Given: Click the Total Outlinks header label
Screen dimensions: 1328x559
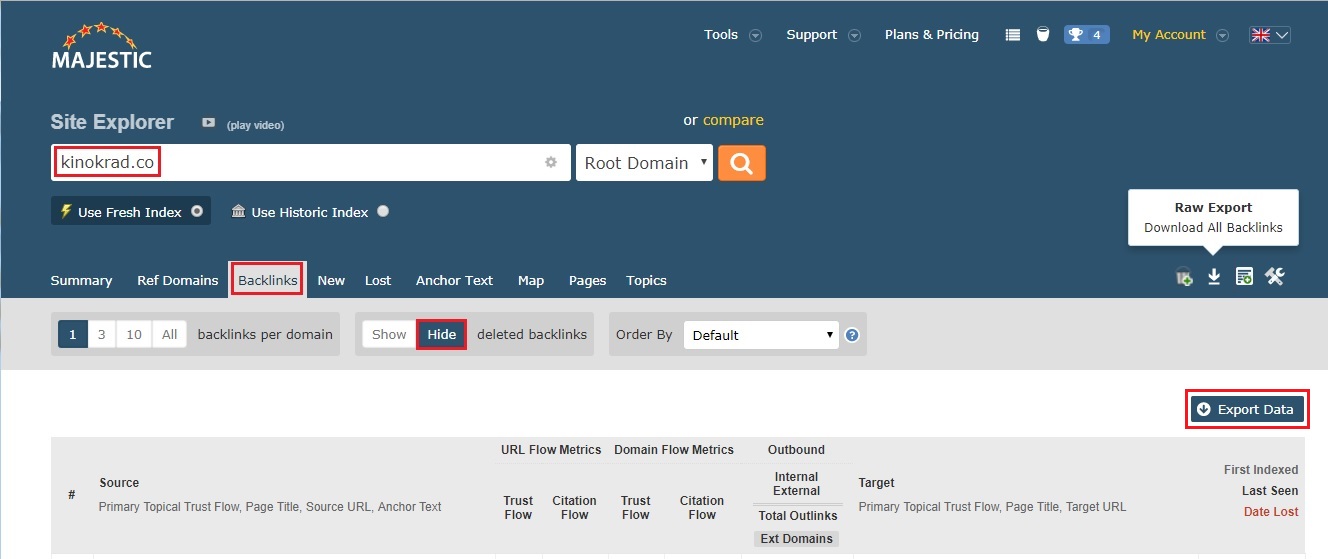Looking at the screenshot, I should [x=797, y=516].
